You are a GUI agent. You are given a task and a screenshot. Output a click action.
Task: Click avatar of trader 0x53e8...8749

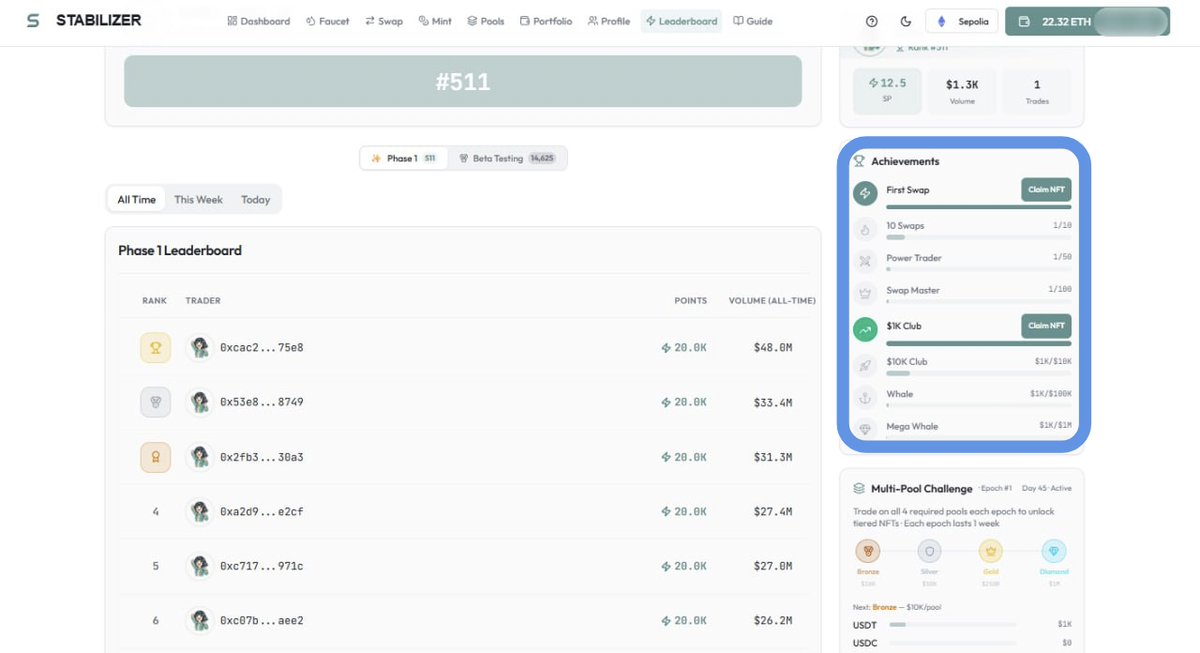[x=200, y=402]
